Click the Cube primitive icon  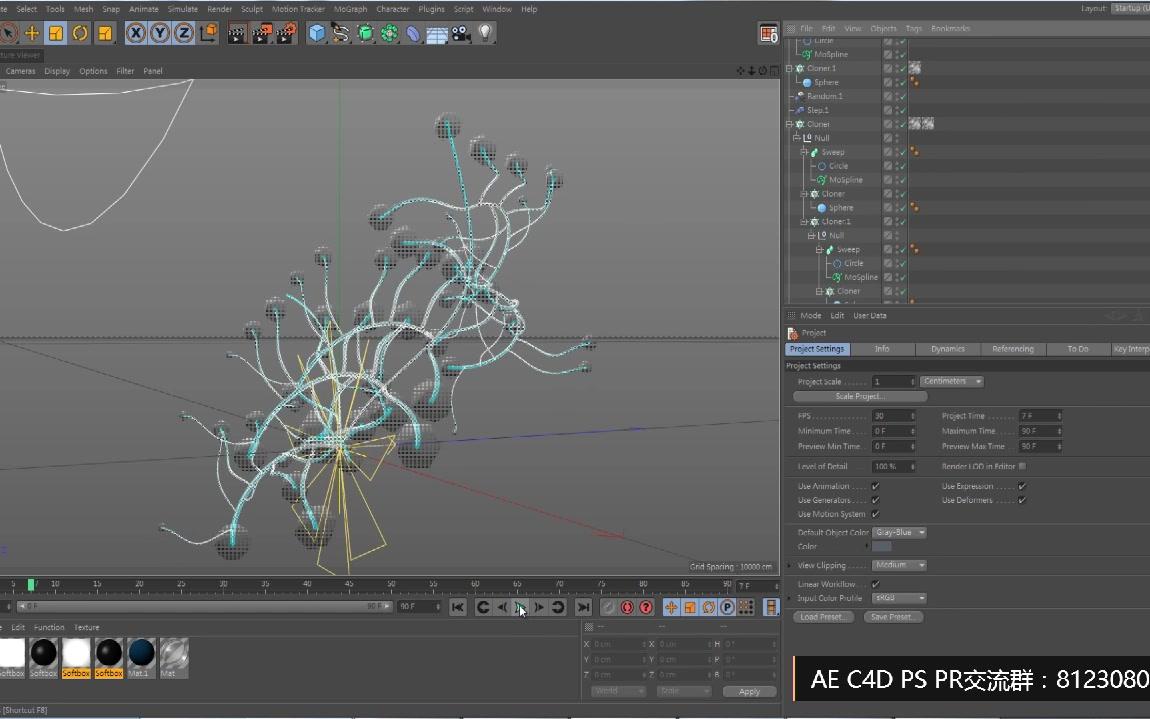pyautogui.click(x=316, y=33)
